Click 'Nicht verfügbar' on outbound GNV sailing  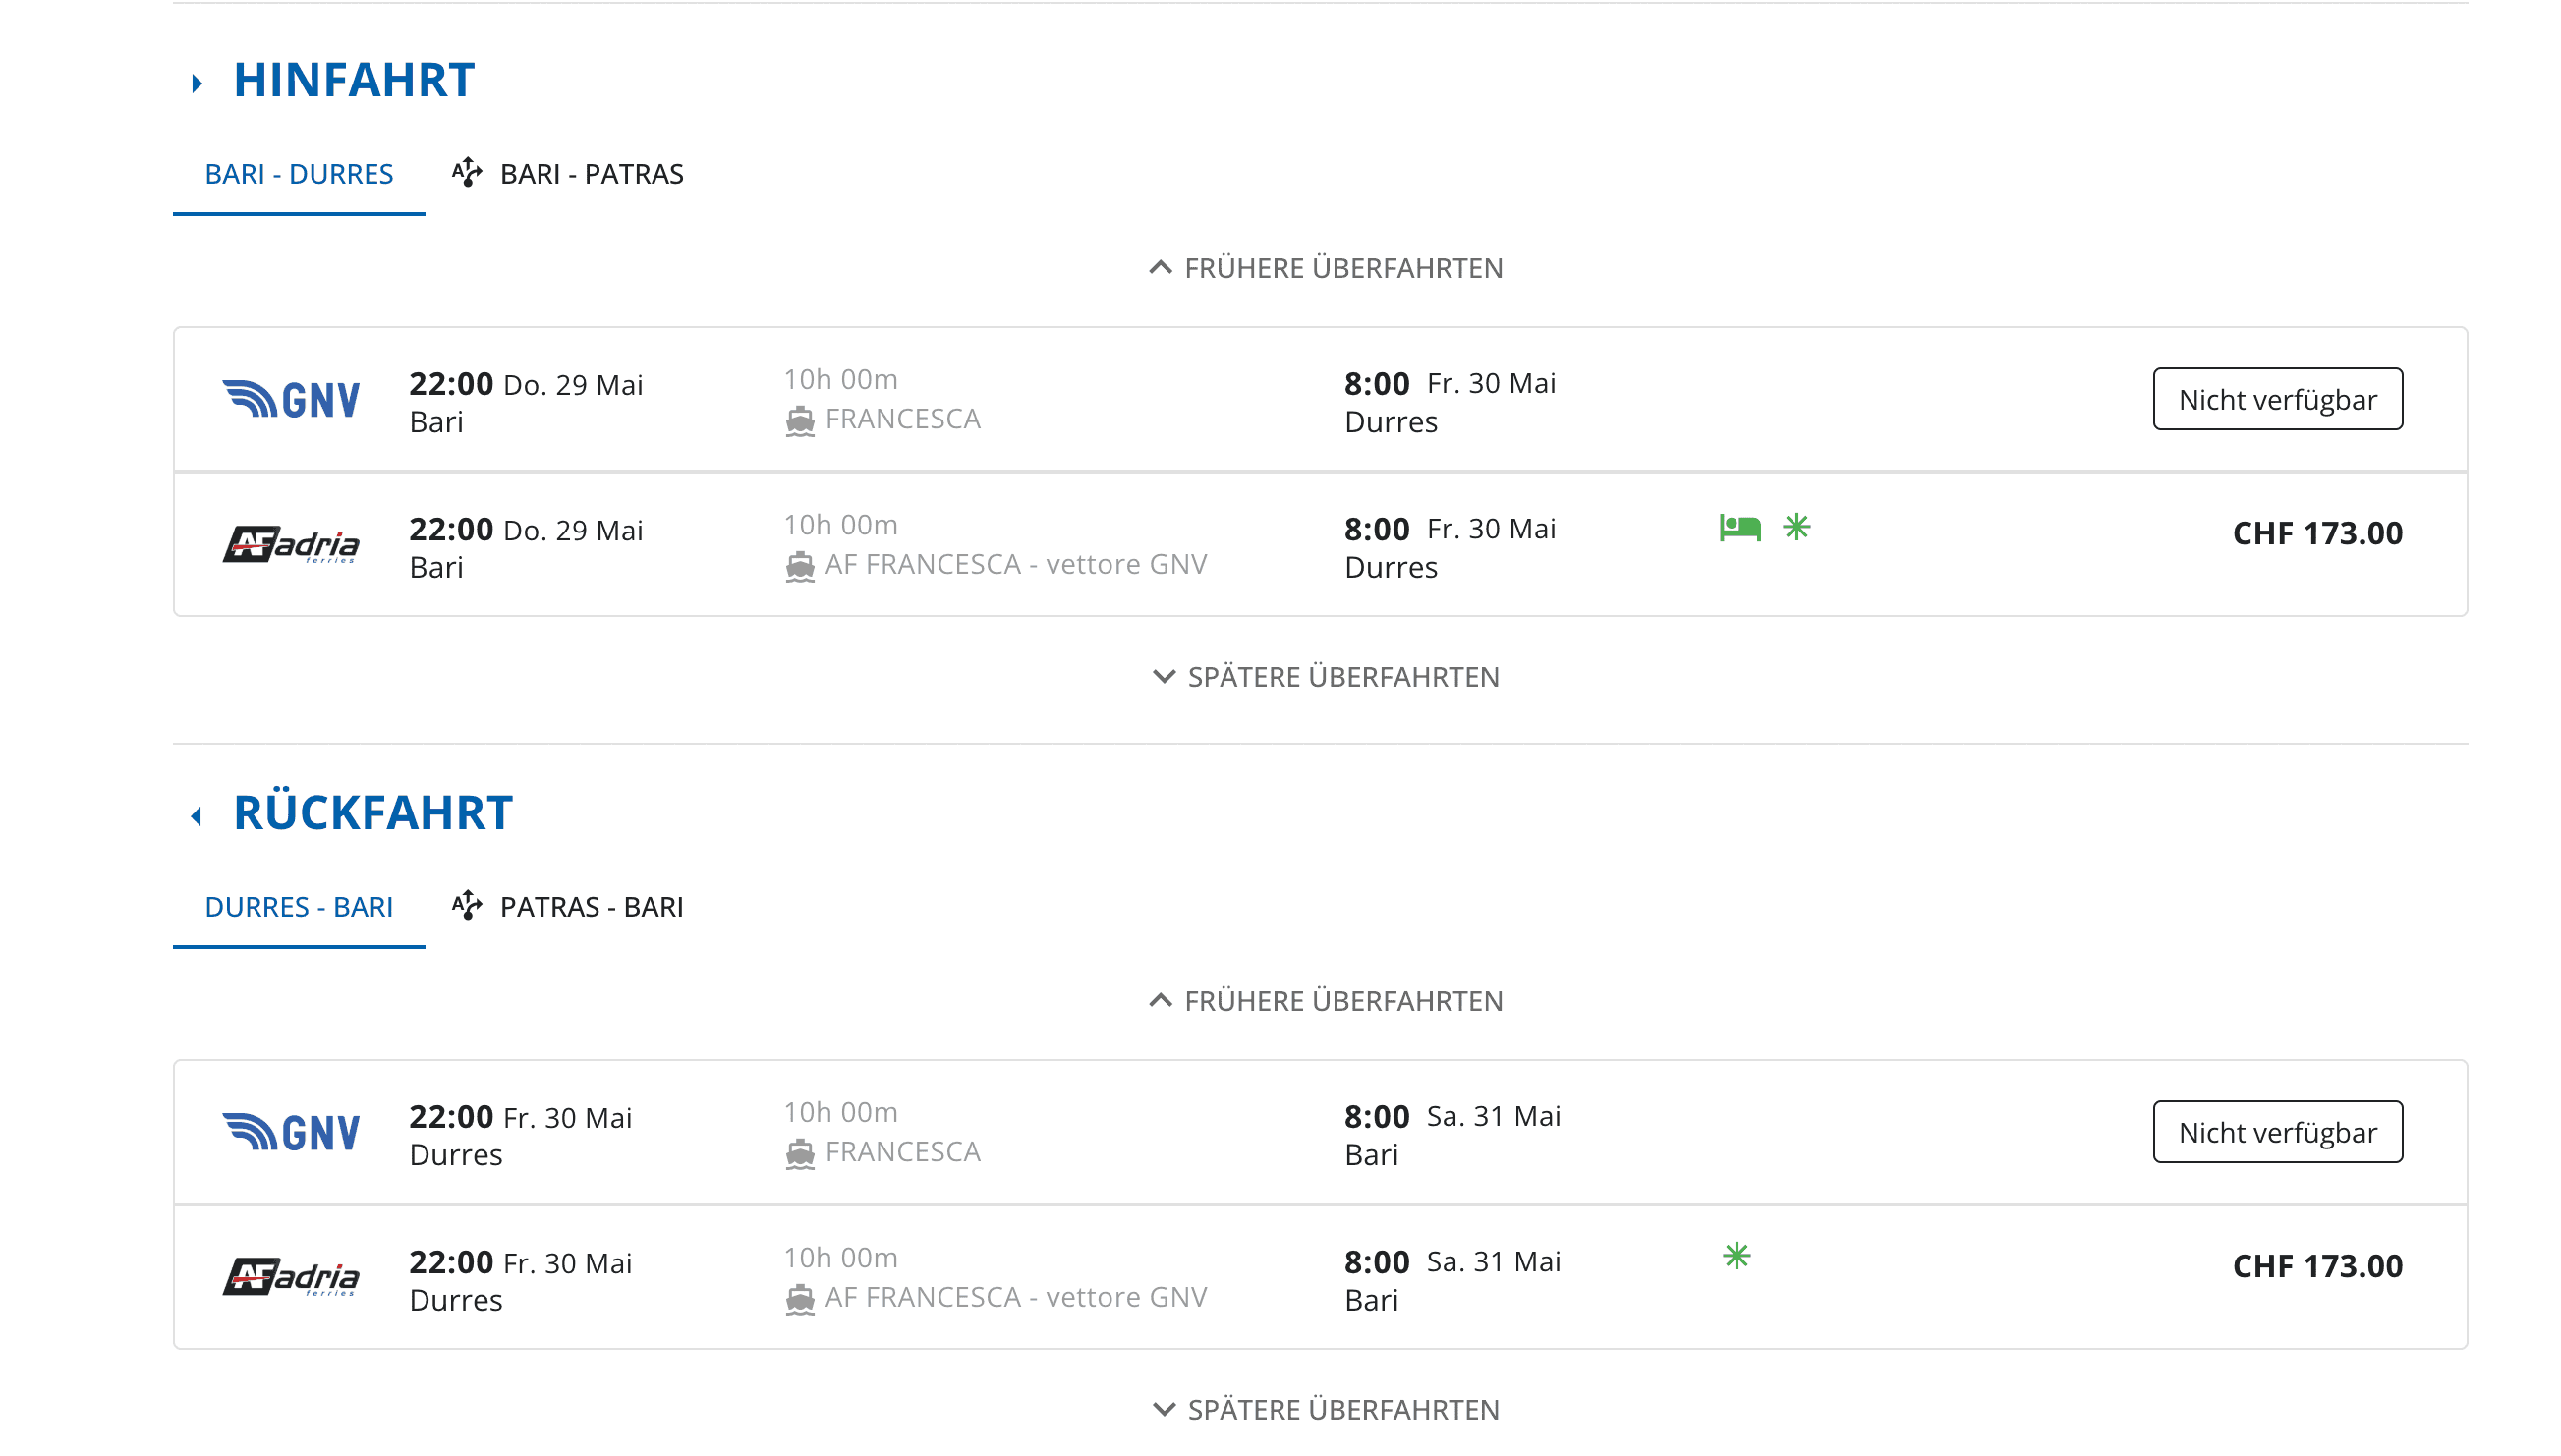click(x=2277, y=400)
